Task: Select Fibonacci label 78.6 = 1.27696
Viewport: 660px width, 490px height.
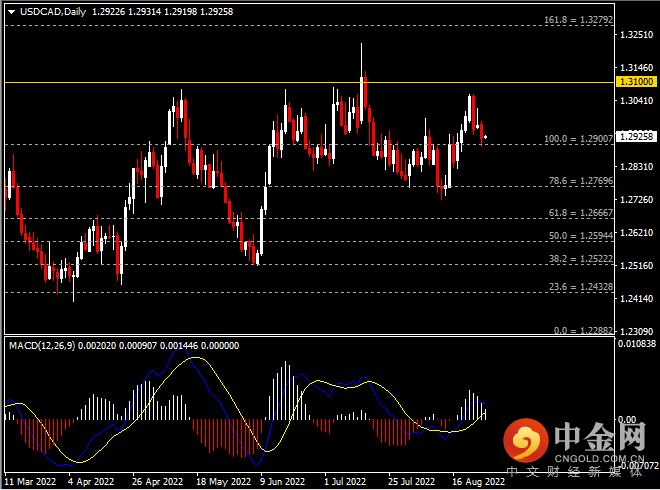Action: coord(580,181)
